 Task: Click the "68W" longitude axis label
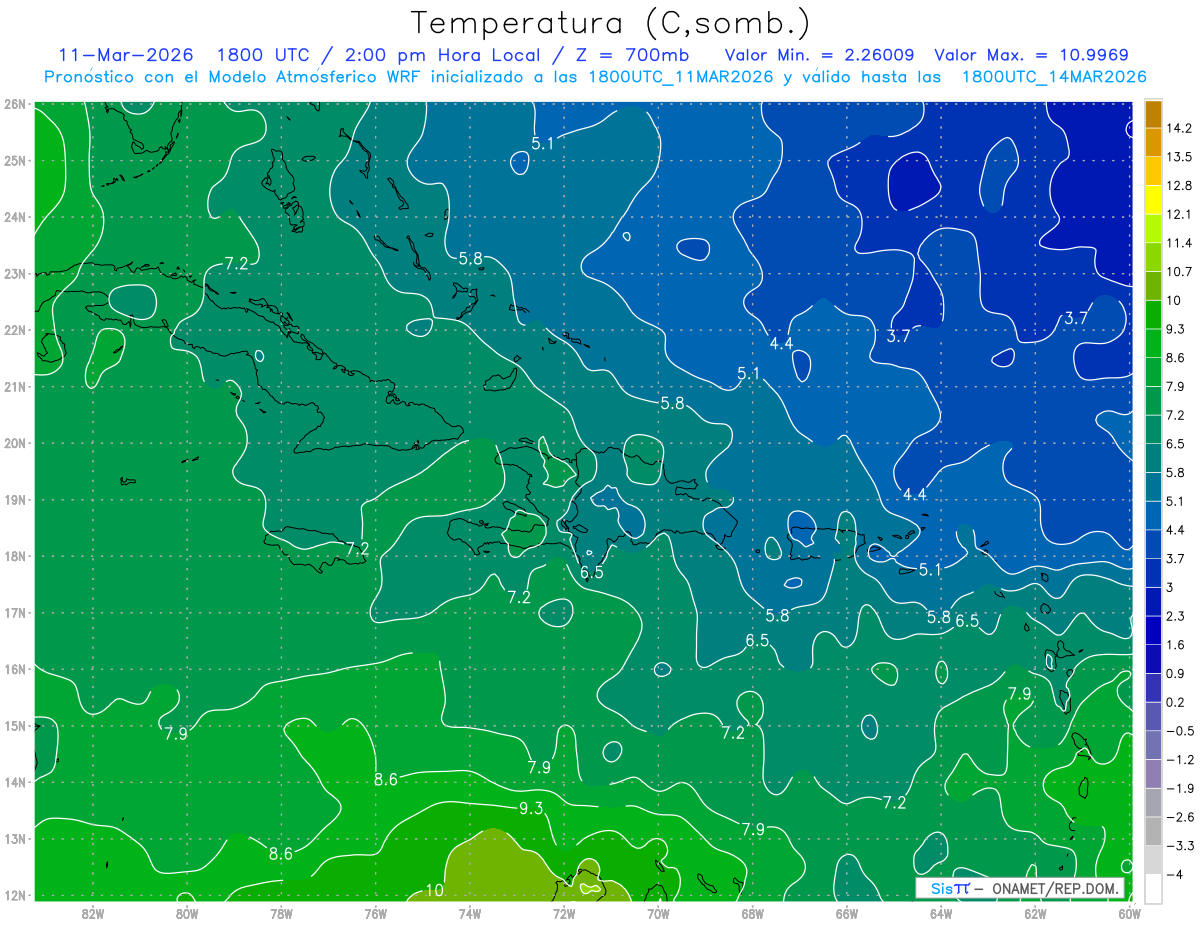[752, 913]
